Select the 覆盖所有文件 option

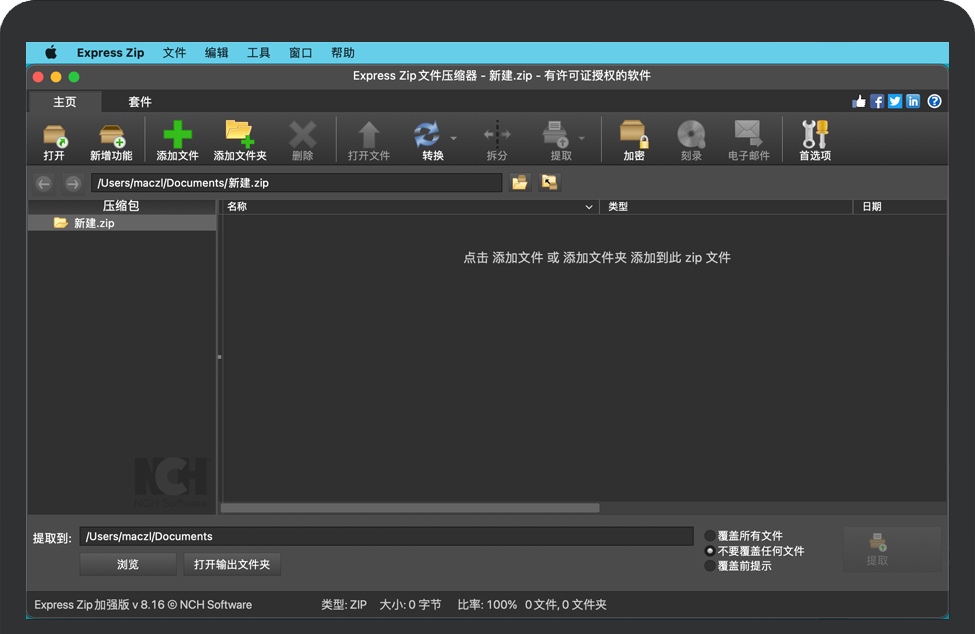point(710,537)
